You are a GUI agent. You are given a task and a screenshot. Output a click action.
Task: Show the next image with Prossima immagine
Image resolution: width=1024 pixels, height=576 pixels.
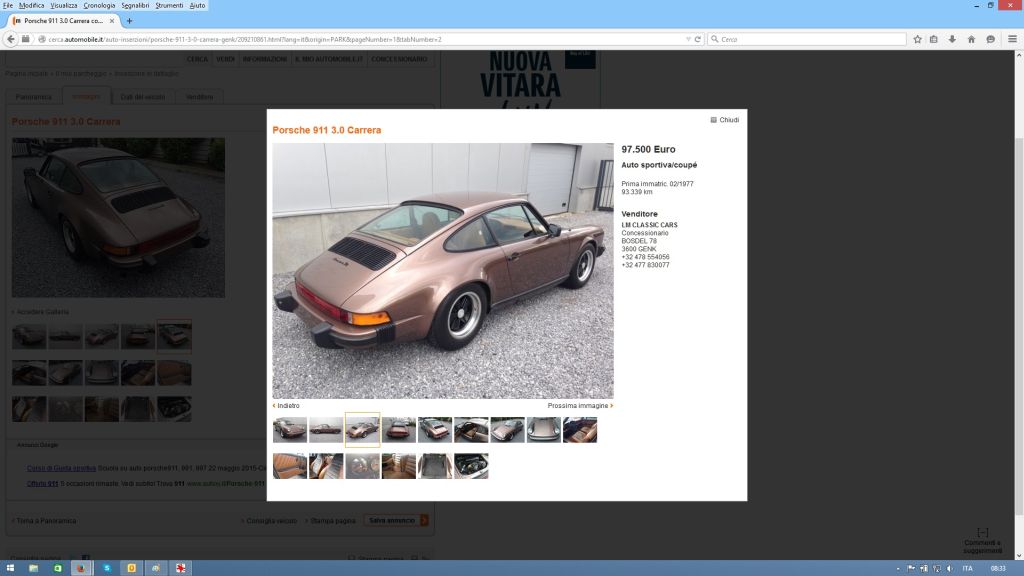[x=580, y=406]
